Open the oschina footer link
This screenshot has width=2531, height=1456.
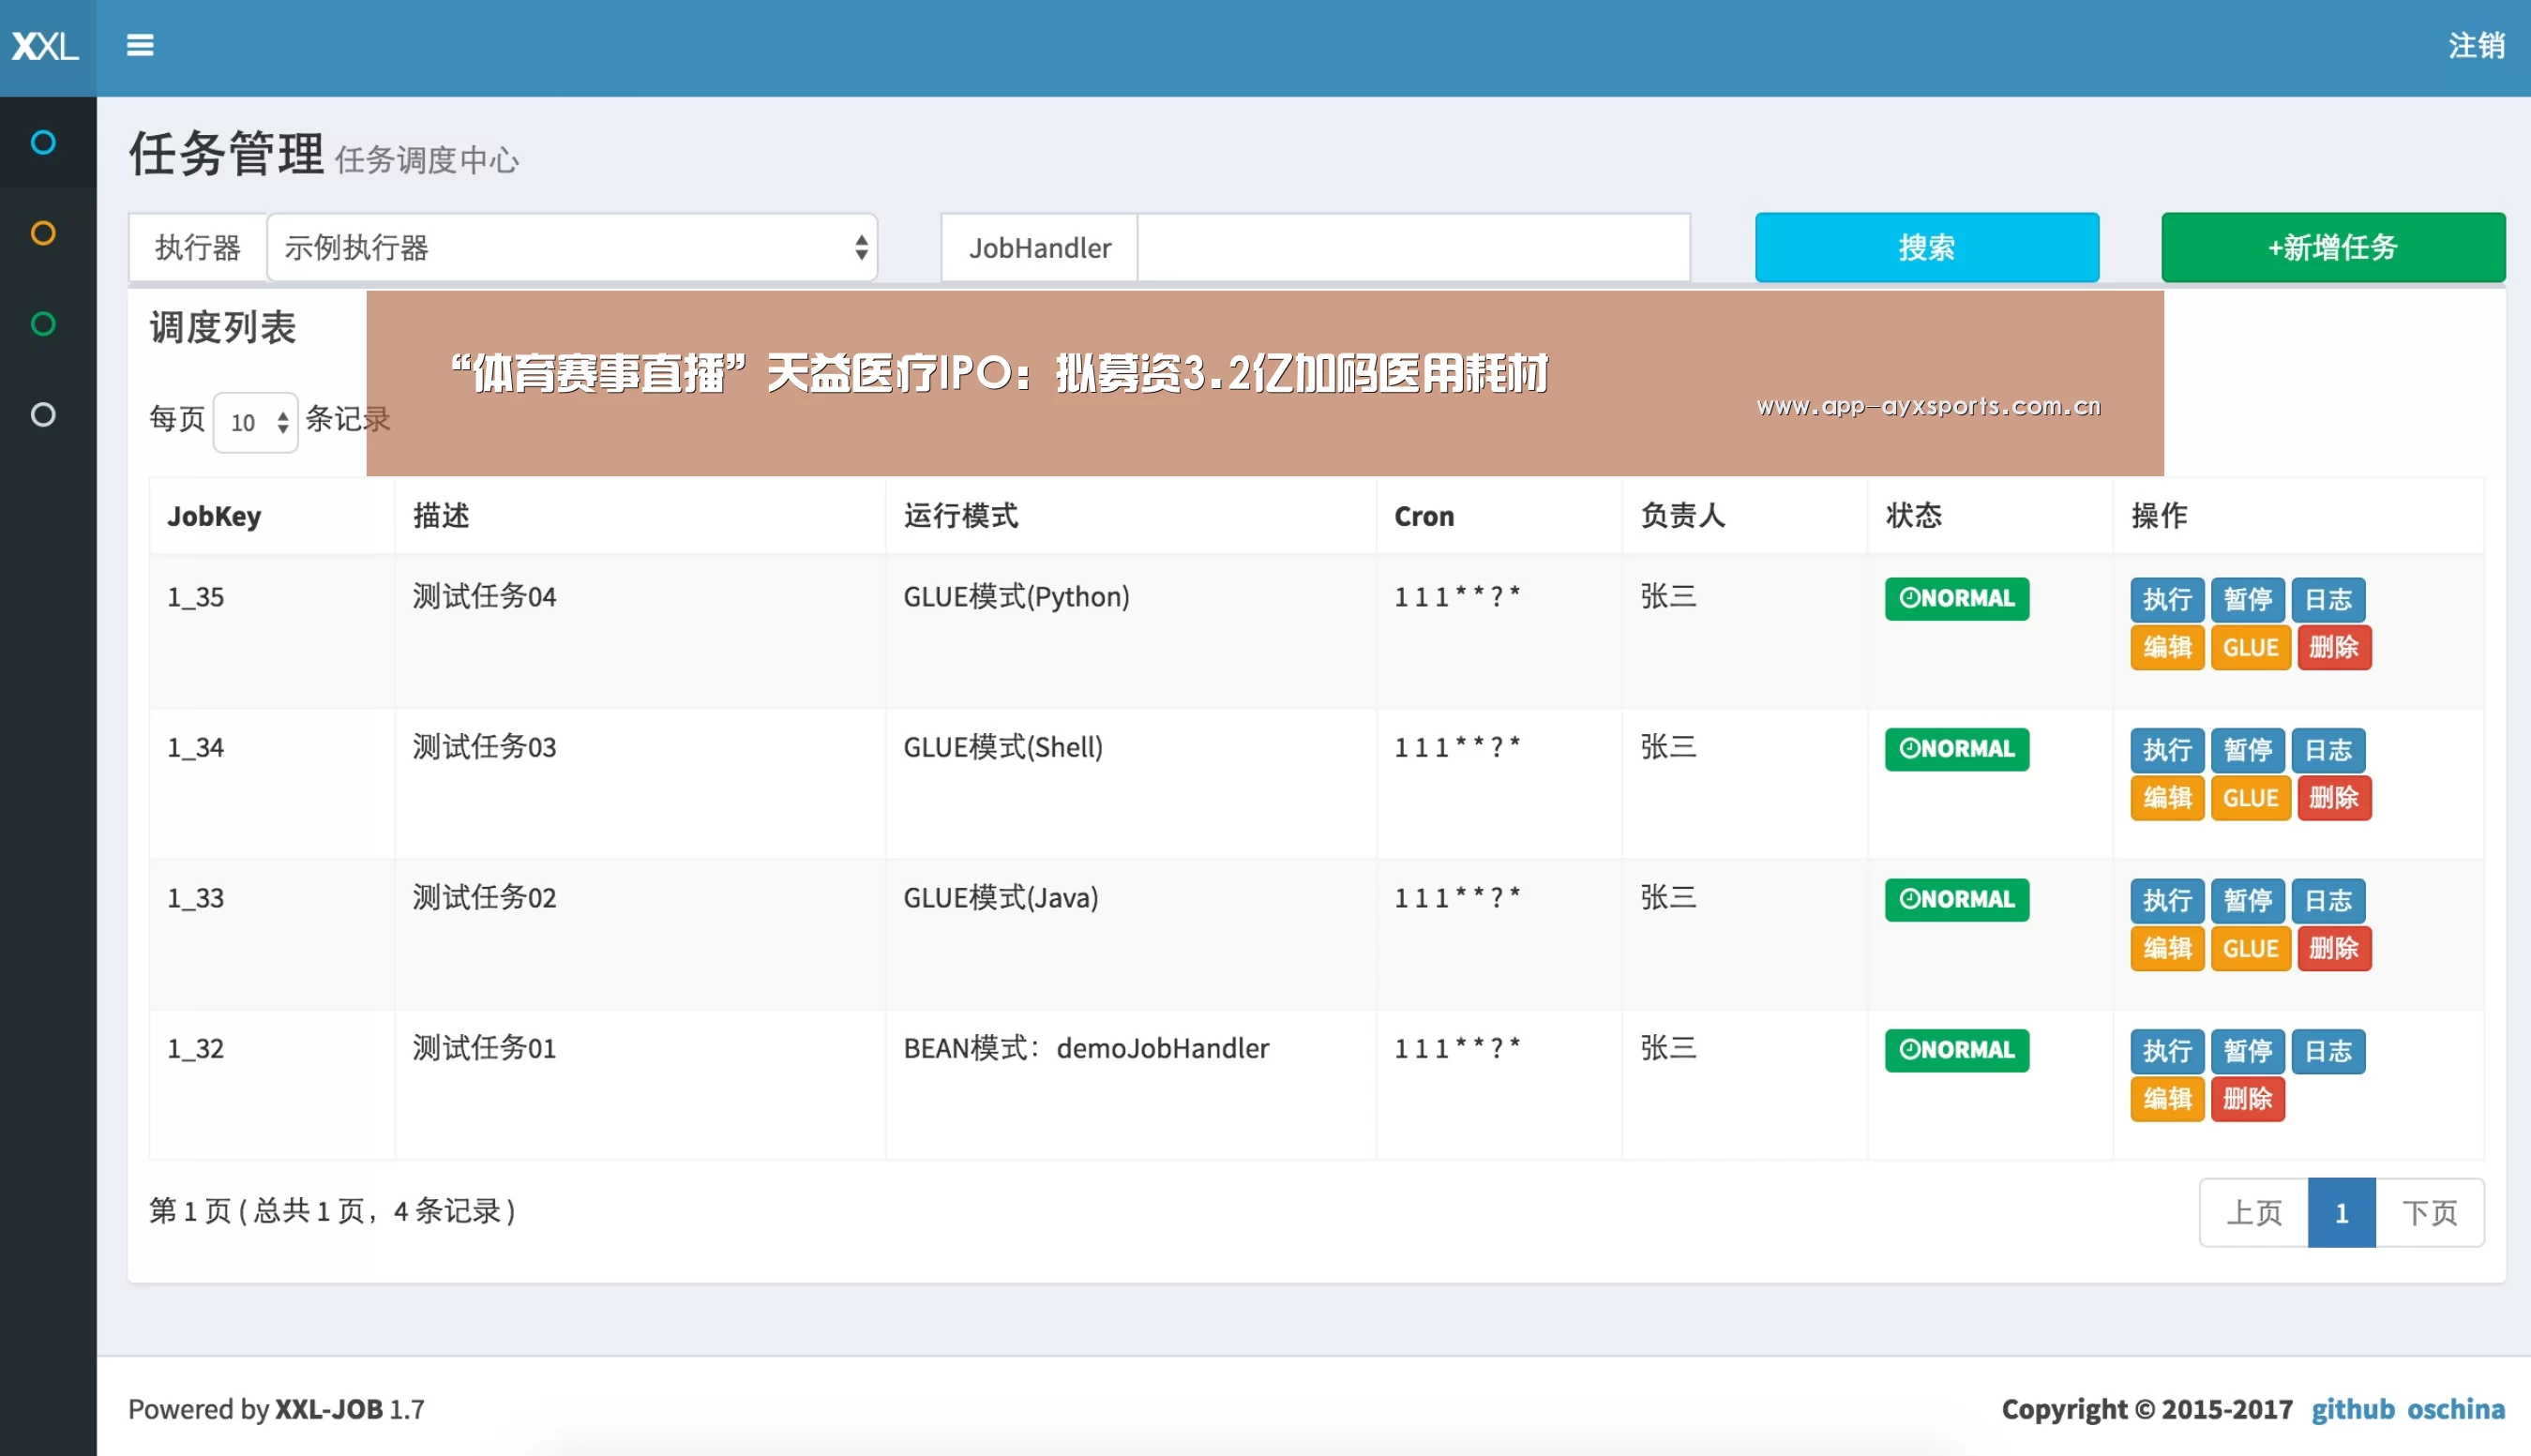tap(2455, 1409)
